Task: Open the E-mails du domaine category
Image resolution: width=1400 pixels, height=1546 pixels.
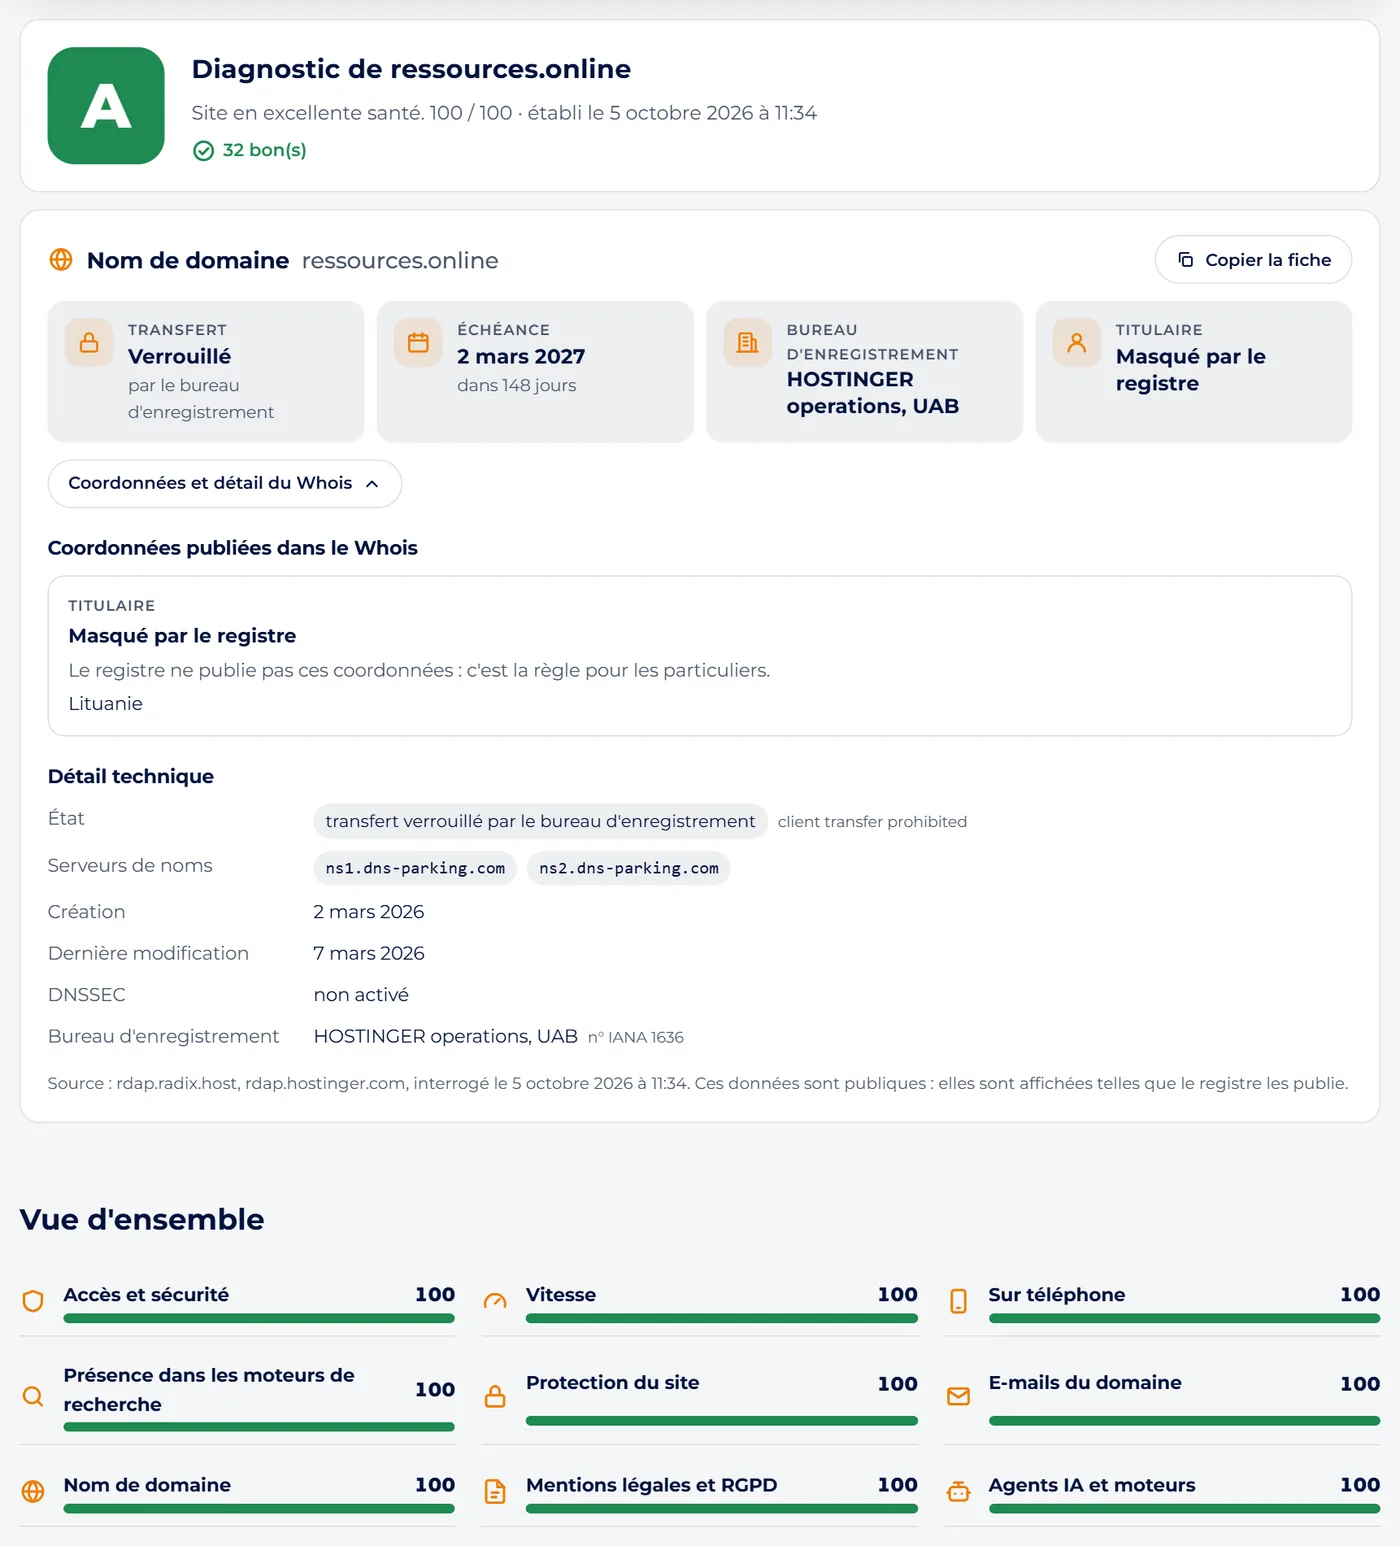Action: tap(1163, 1396)
